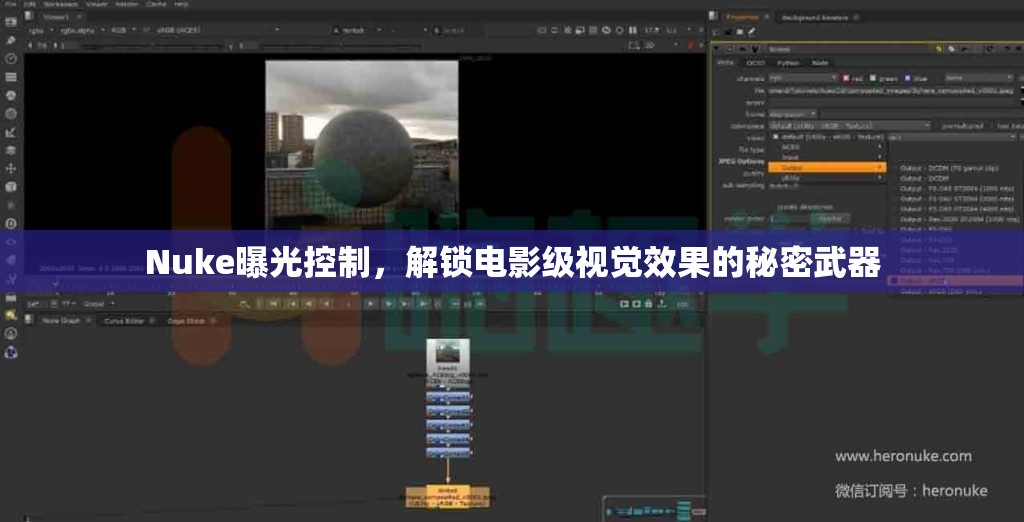Viewport: 1024px width, 522px height.
Task: Click the bottom icon in left nodes toolbar
Action: coord(10,352)
